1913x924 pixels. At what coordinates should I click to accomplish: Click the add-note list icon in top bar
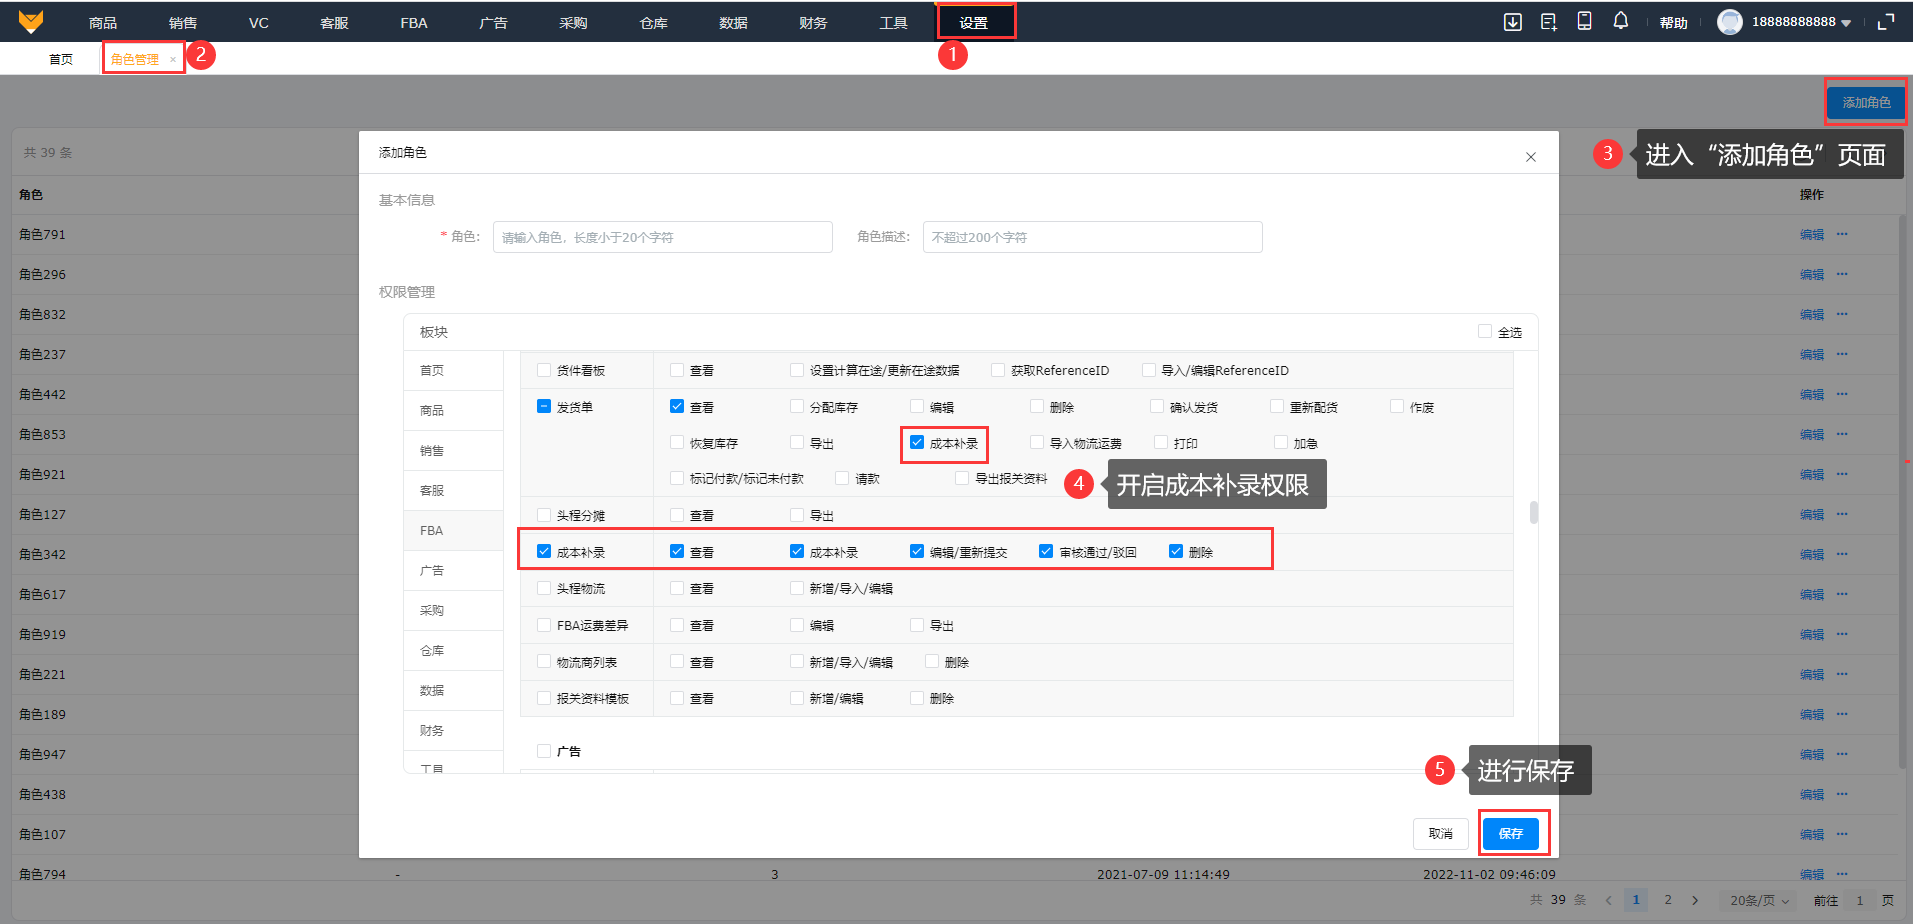tap(1548, 22)
